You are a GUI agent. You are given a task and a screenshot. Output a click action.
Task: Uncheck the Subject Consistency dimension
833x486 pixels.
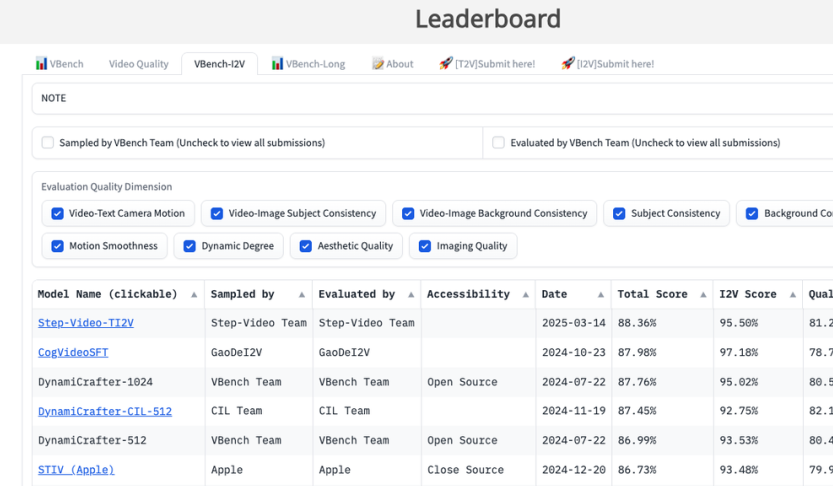(x=619, y=214)
